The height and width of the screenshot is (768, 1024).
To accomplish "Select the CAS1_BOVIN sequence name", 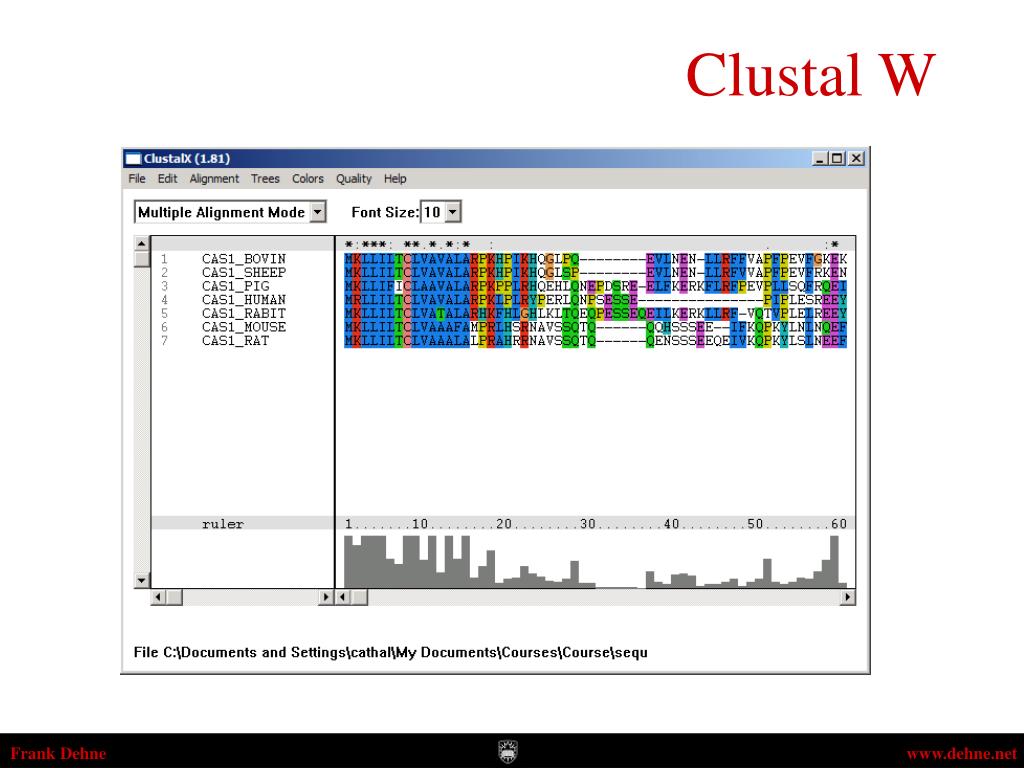I will (244, 259).
